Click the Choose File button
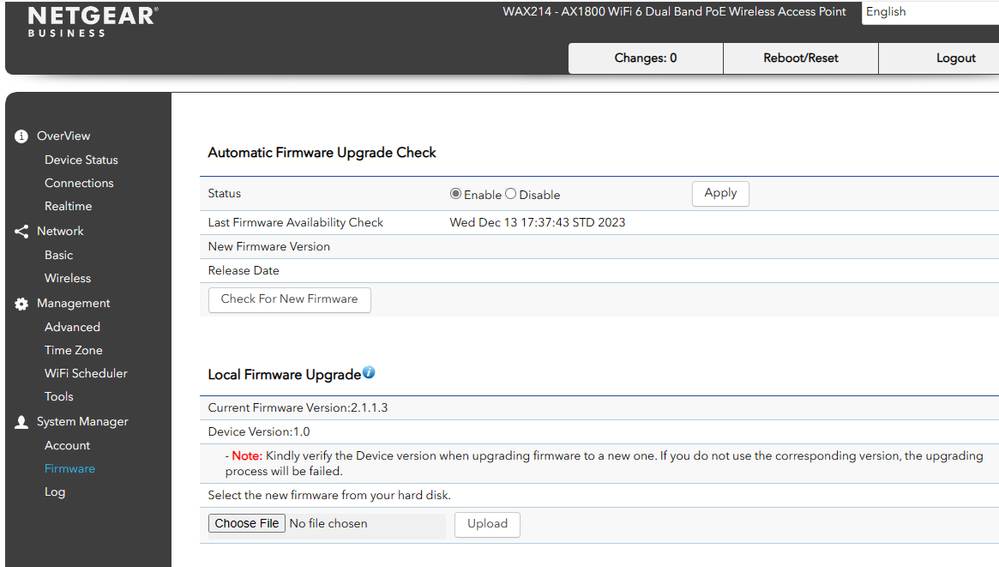This screenshot has width=999, height=567. click(x=247, y=524)
